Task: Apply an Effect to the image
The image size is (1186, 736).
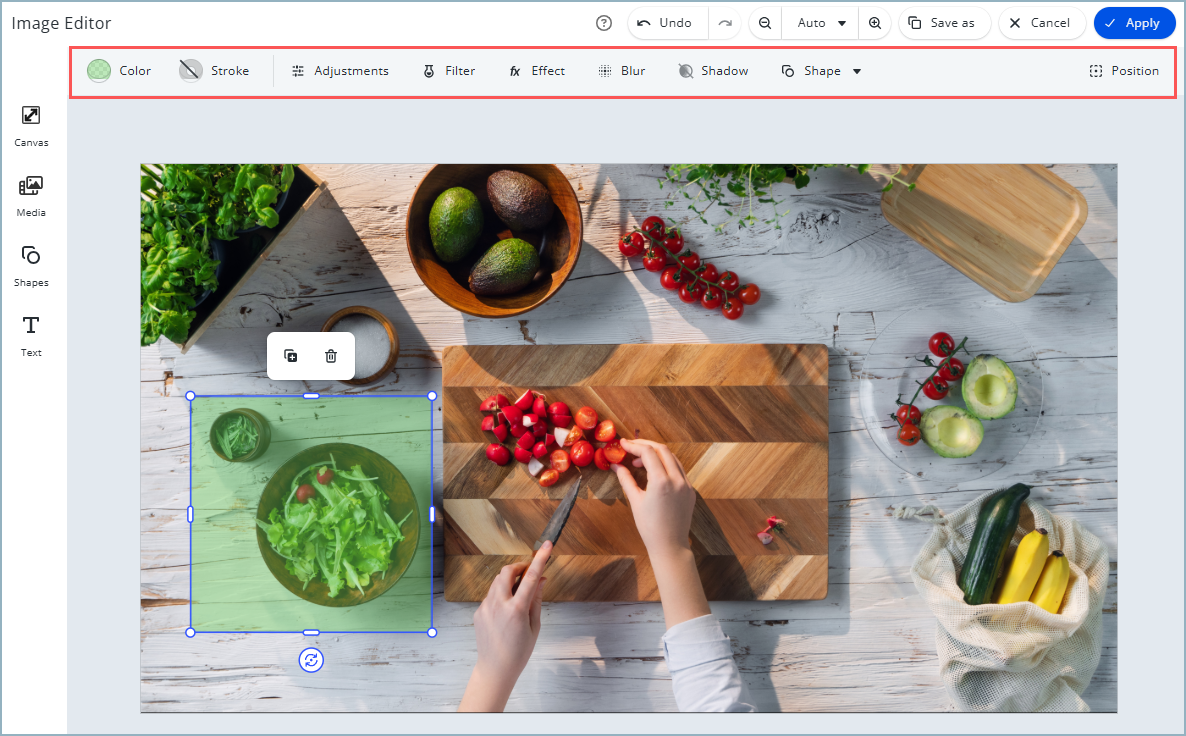Action: (x=537, y=70)
